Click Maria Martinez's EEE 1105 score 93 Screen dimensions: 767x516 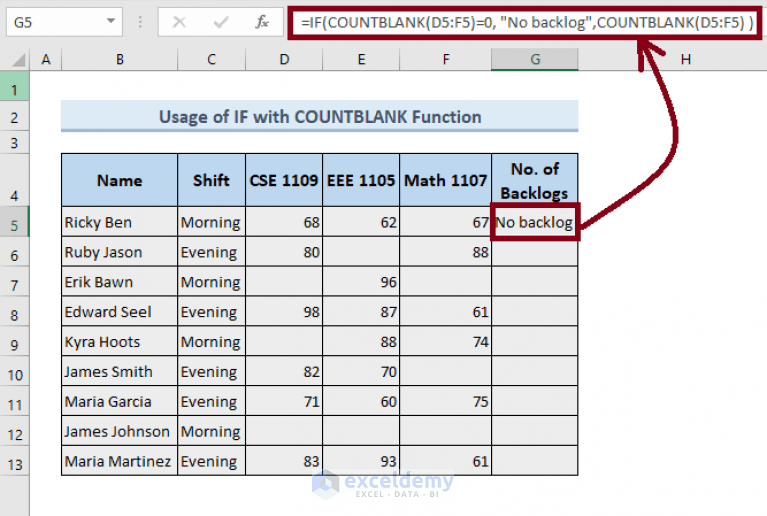coord(361,461)
